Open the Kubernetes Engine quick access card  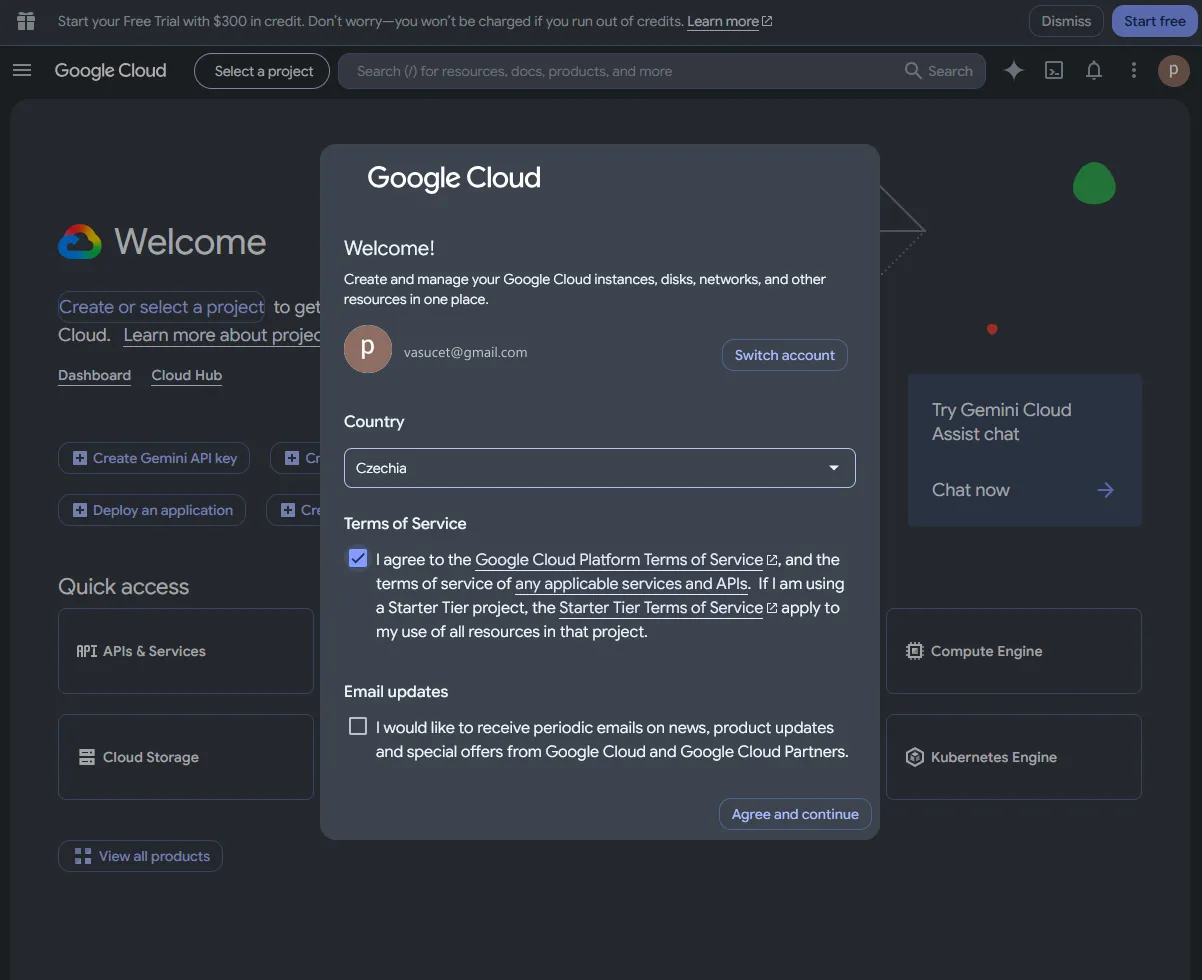[x=1014, y=757]
